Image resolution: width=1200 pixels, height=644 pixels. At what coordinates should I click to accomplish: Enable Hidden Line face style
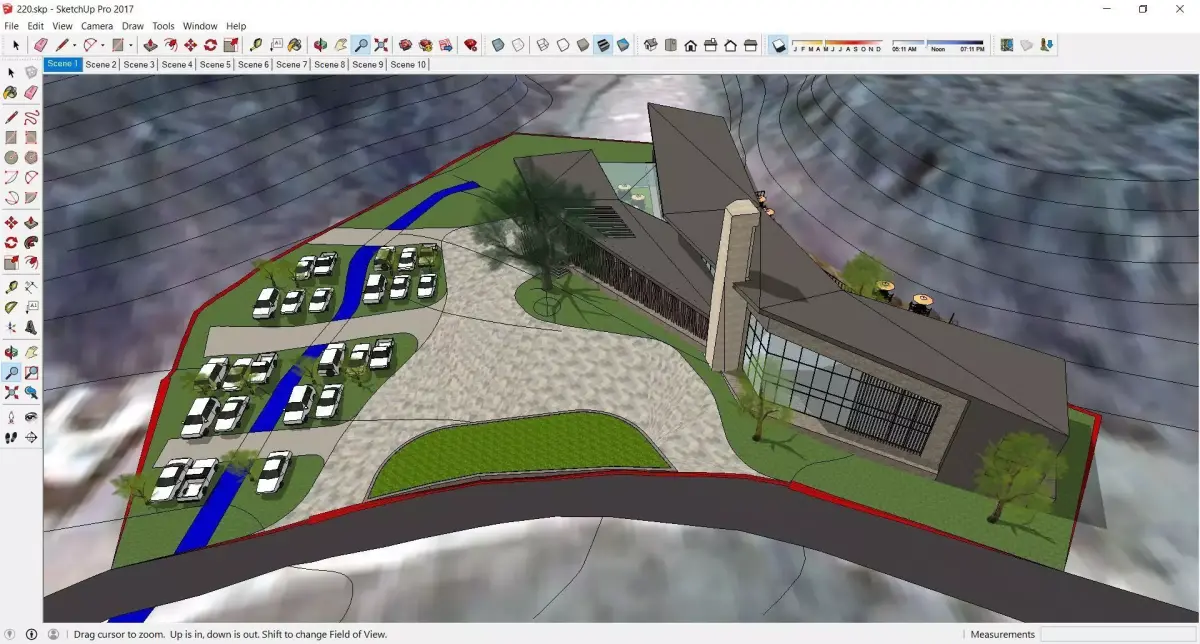563,45
